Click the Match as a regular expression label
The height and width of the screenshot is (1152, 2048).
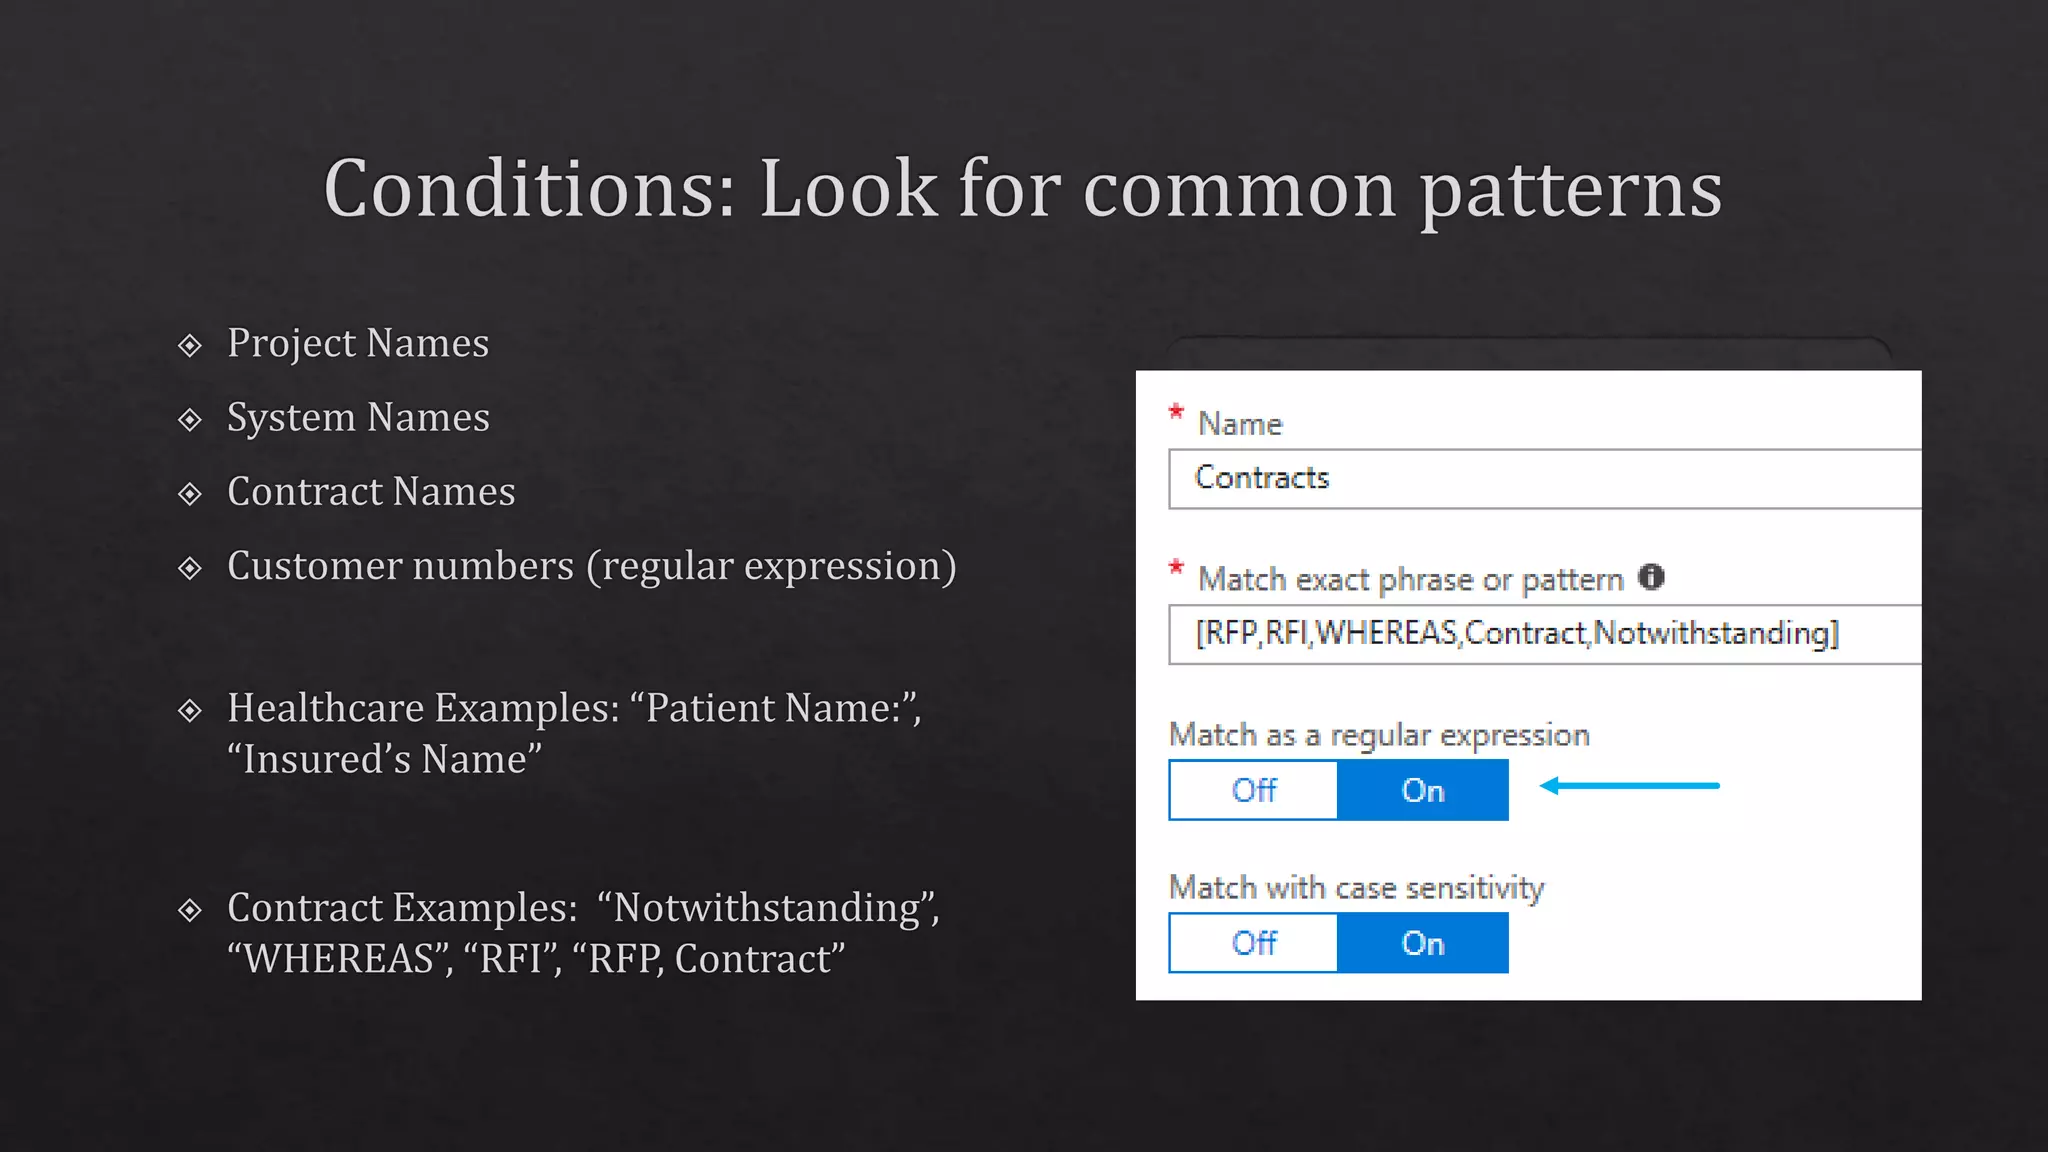coord(1379,735)
